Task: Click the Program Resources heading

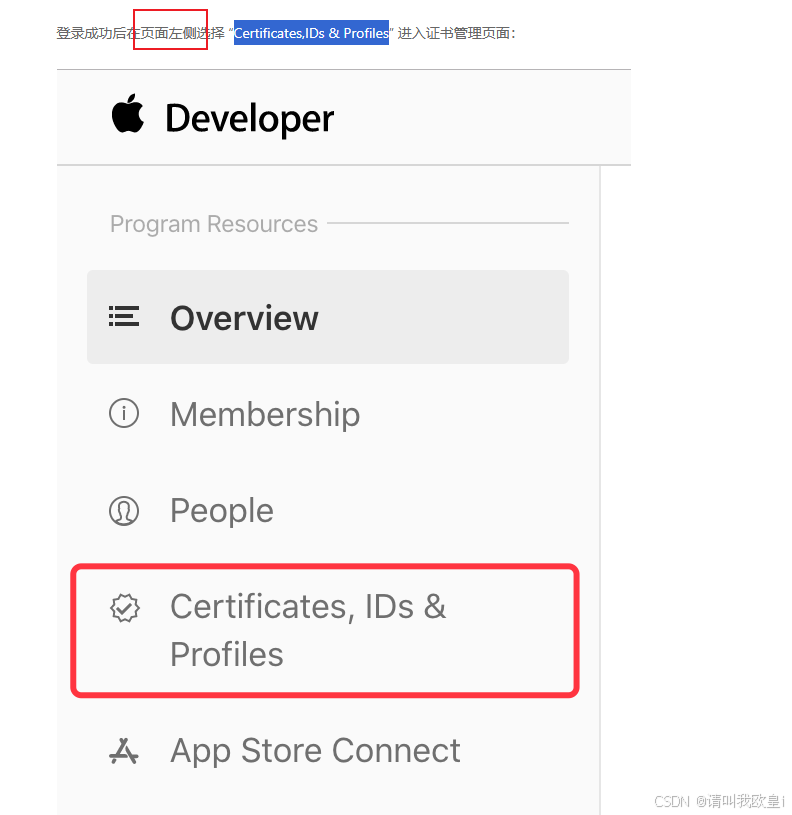Action: click(214, 224)
